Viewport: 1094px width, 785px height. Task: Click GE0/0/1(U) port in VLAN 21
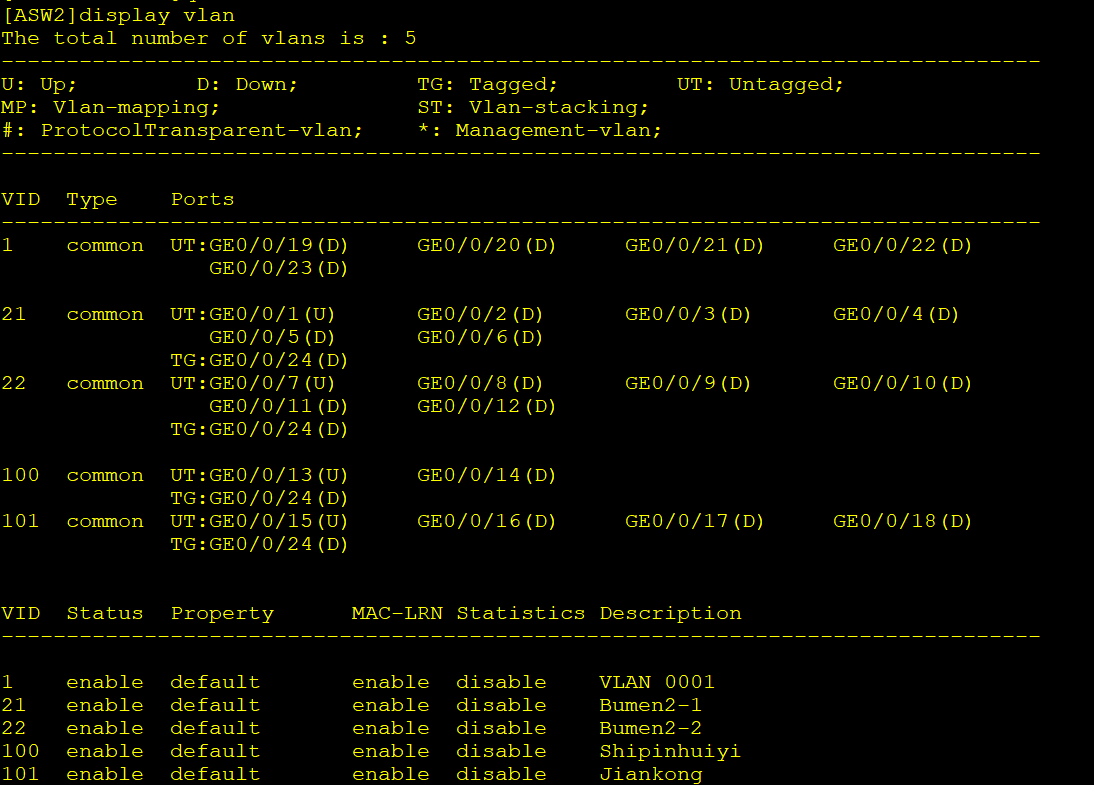(x=272, y=315)
